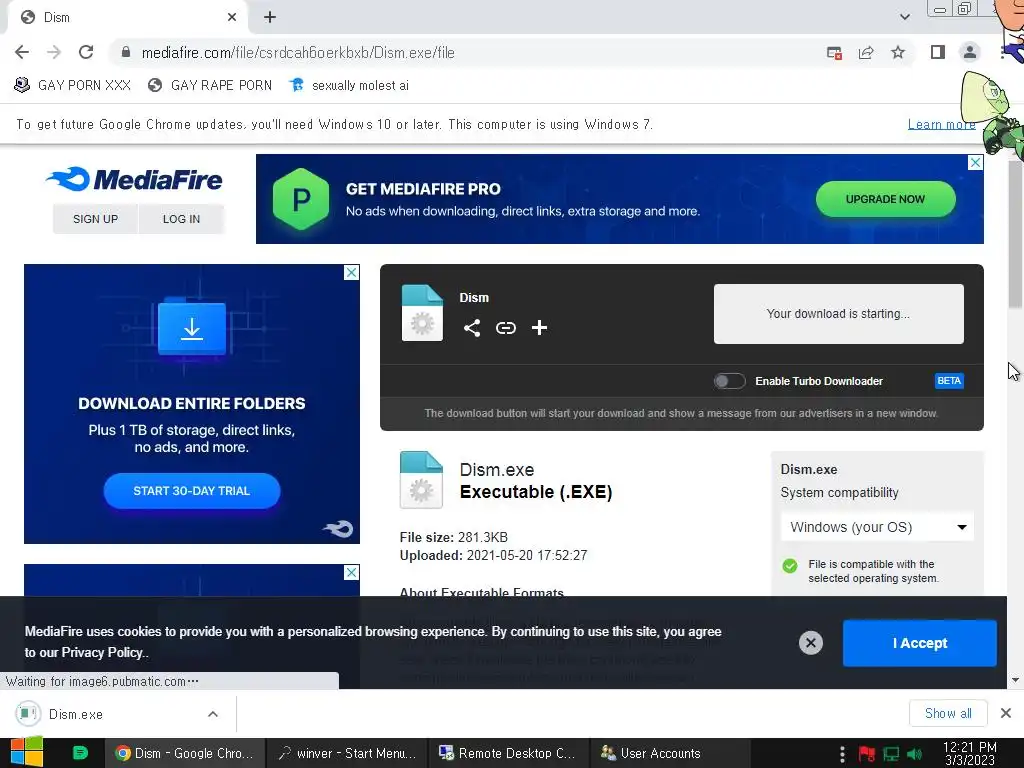
Task: Click the Dism file icon in dark panel
Action: 422,313
